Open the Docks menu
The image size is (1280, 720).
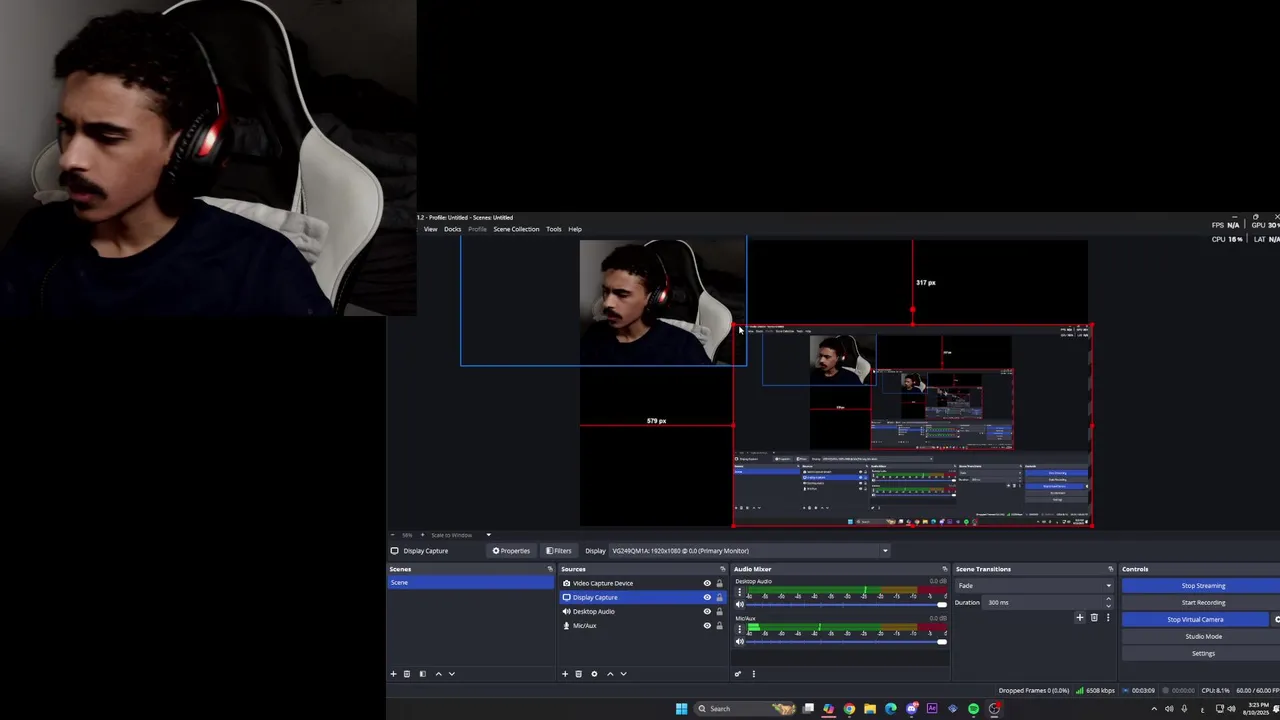453,229
